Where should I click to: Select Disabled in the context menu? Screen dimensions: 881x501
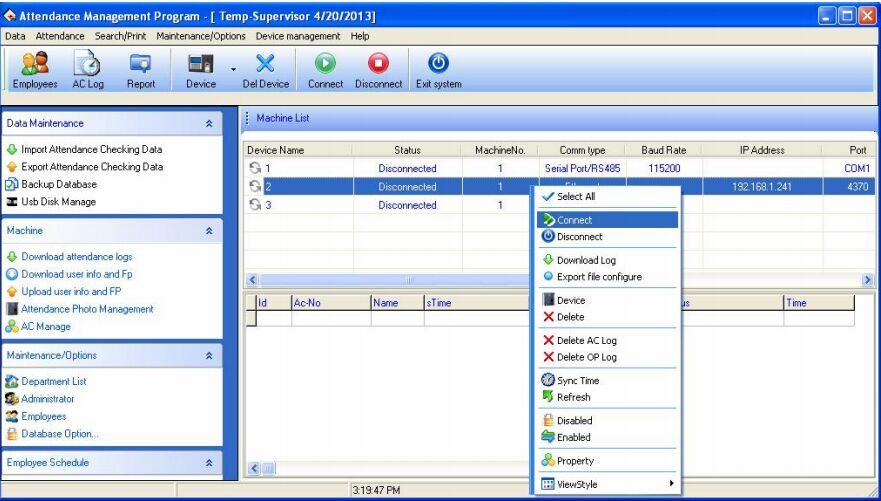574,420
